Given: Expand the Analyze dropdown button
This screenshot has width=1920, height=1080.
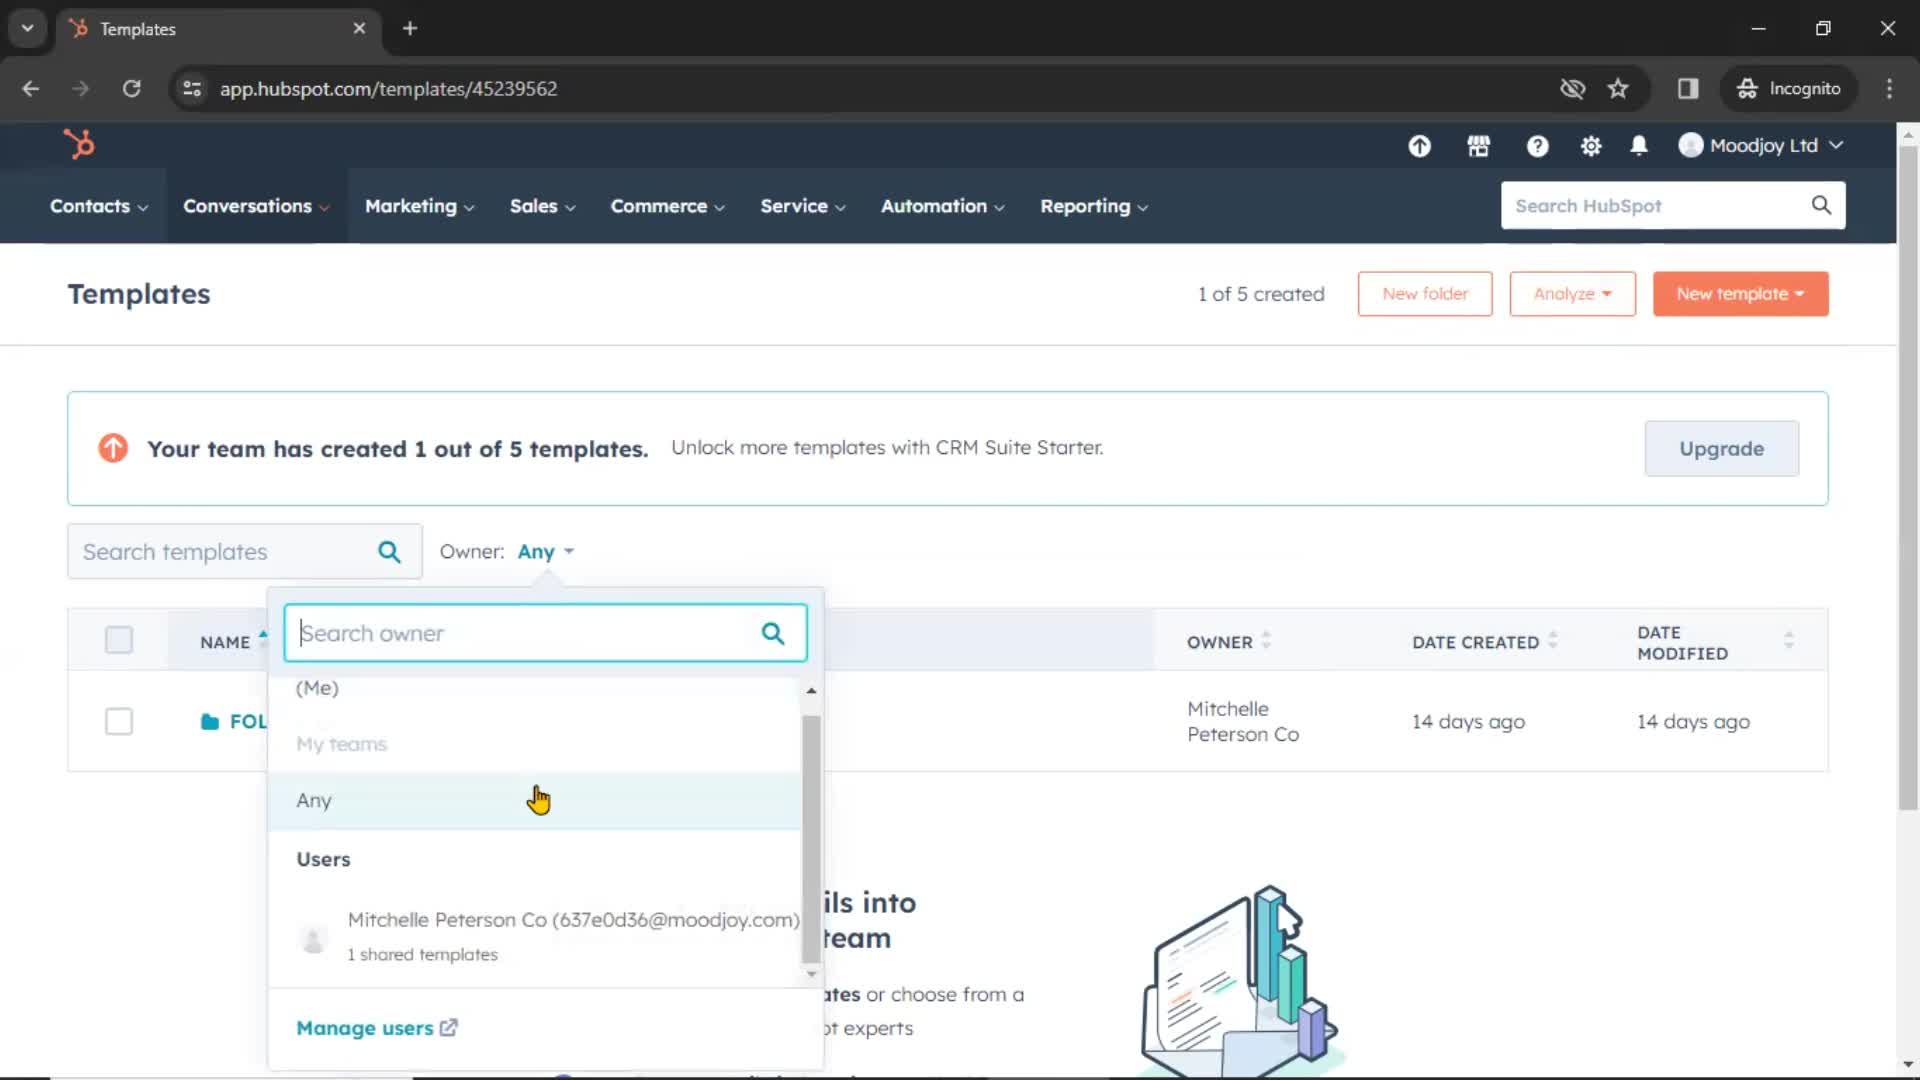Looking at the screenshot, I should [x=1572, y=294].
